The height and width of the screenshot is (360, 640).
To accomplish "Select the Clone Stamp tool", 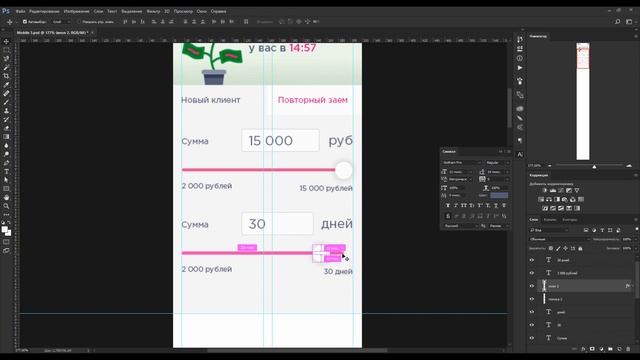I will point(6,111).
